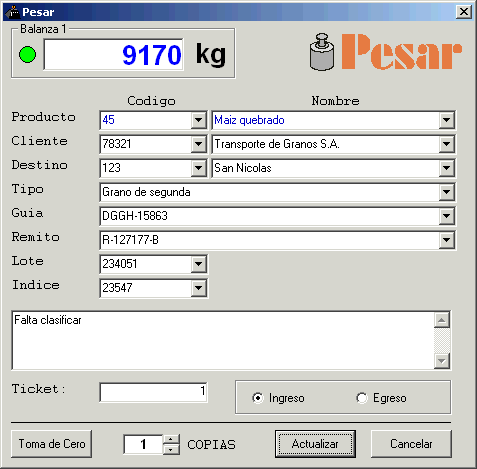Click the 9170 weight display

click(x=113, y=55)
